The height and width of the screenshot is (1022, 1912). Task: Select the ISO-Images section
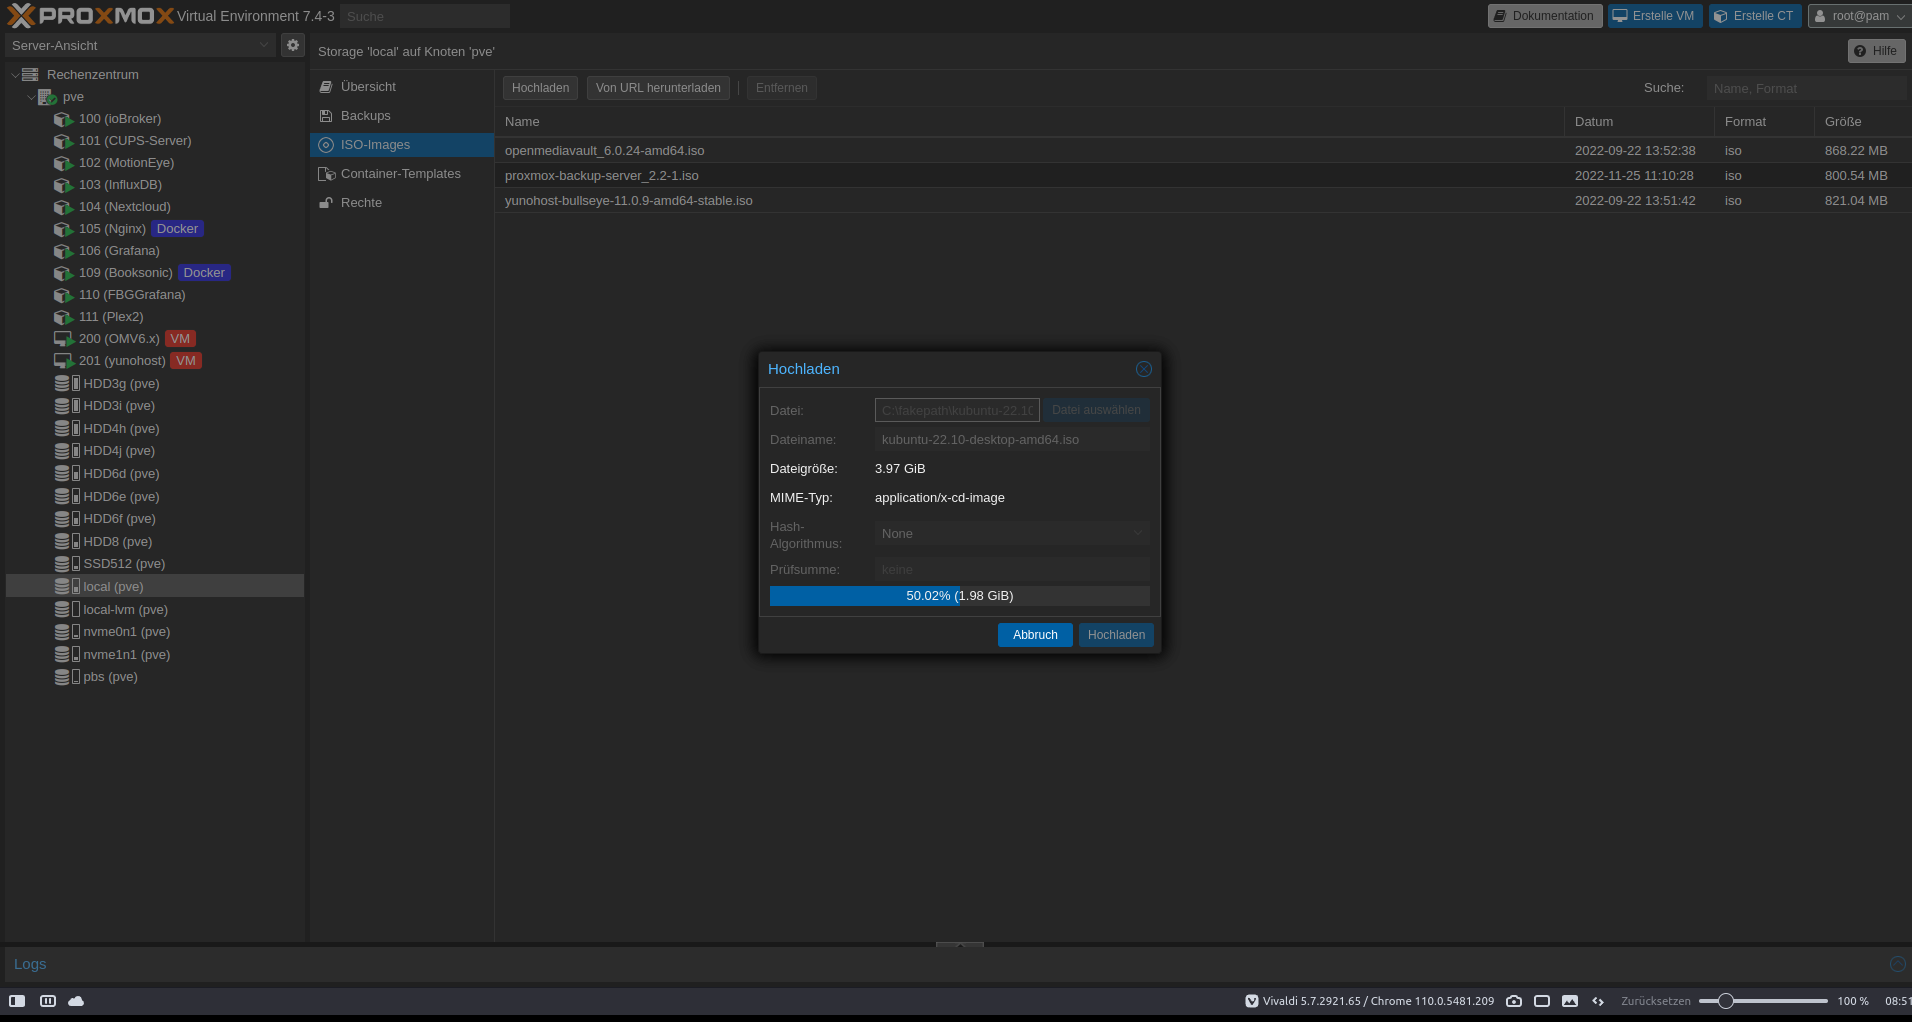tap(402, 145)
